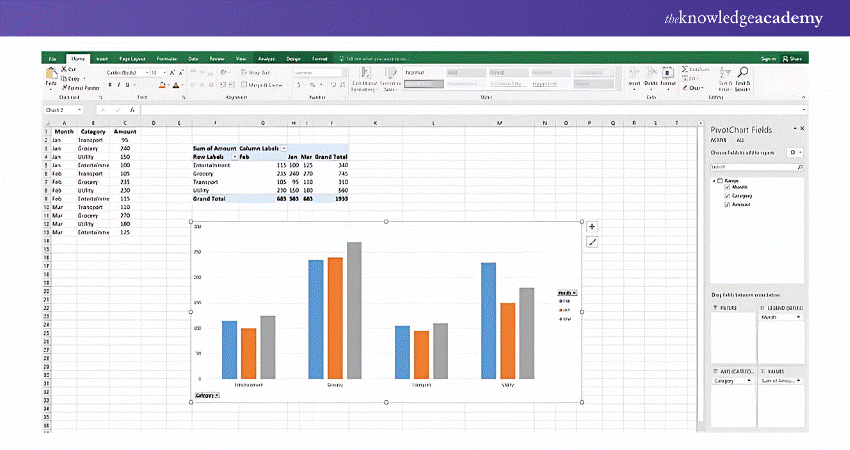The width and height of the screenshot is (850, 450).
Task: Click the Format Painter tool
Action: pos(82,88)
